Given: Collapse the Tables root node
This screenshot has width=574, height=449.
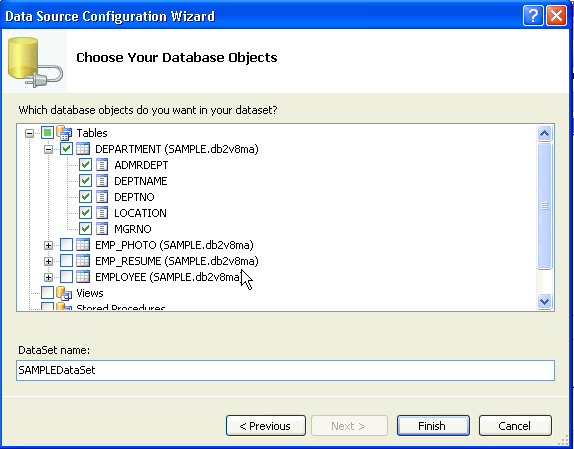Looking at the screenshot, I should coord(29,133).
